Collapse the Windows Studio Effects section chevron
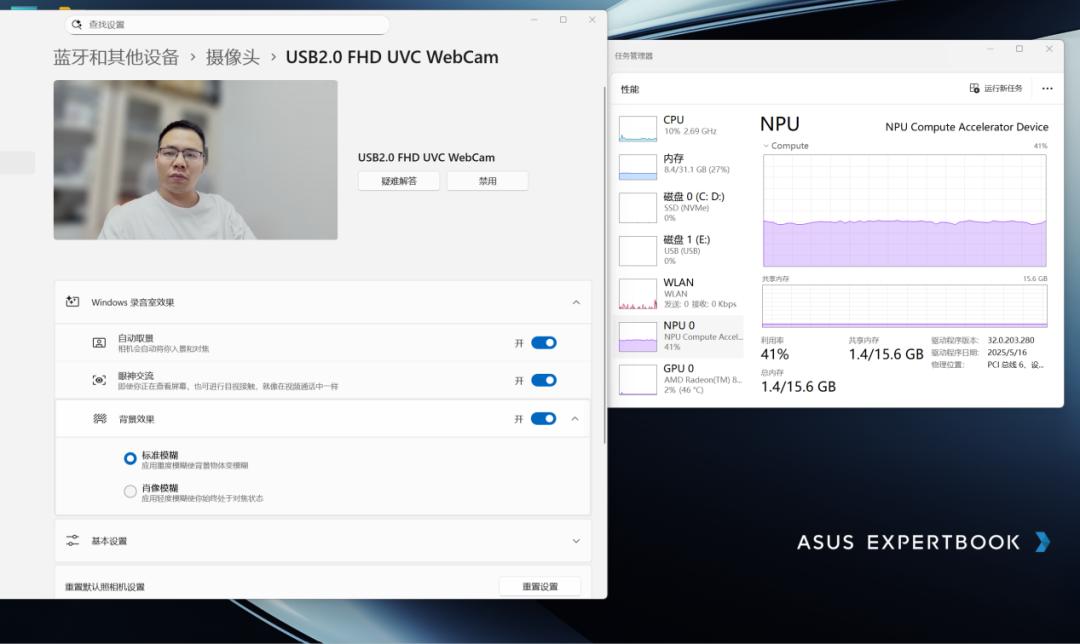1080x644 pixels. tap(576, 302)
